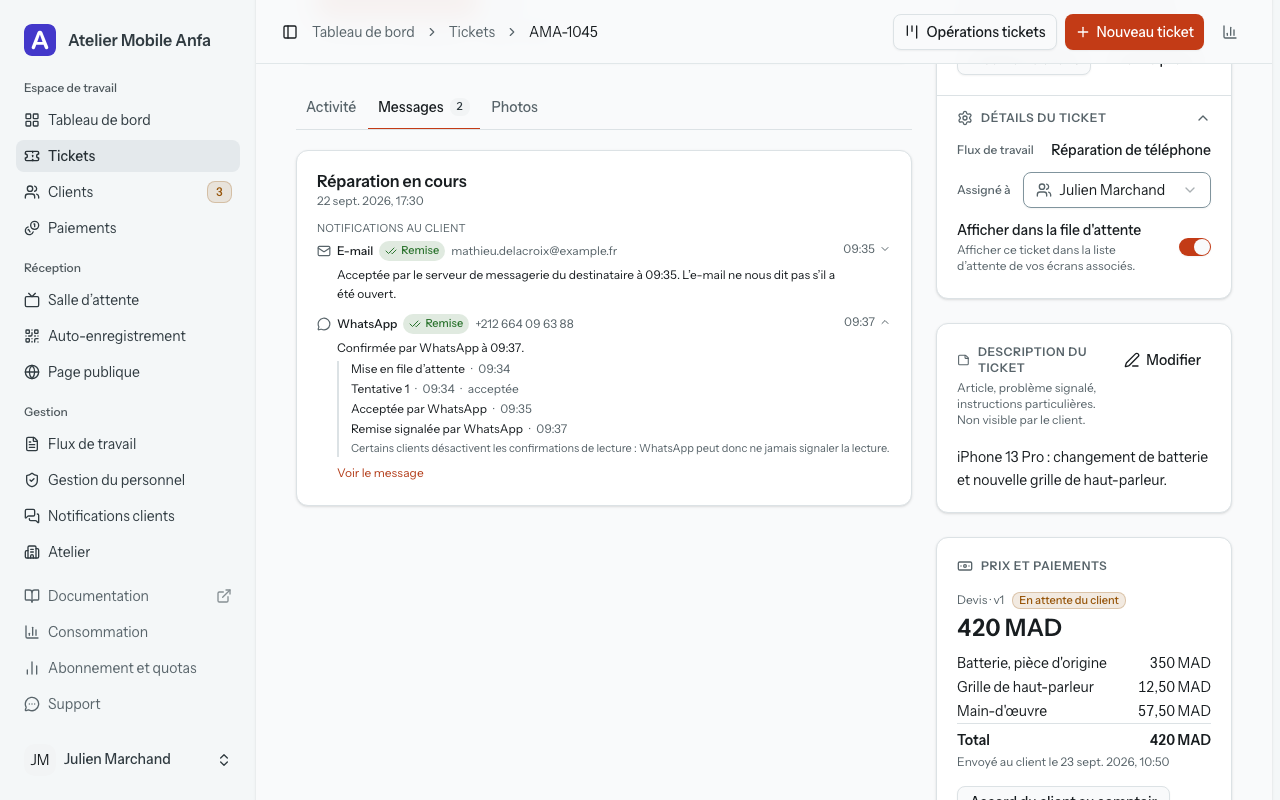Click the Messages count badge 2
1280x800 pixels.
click(460, 107)
